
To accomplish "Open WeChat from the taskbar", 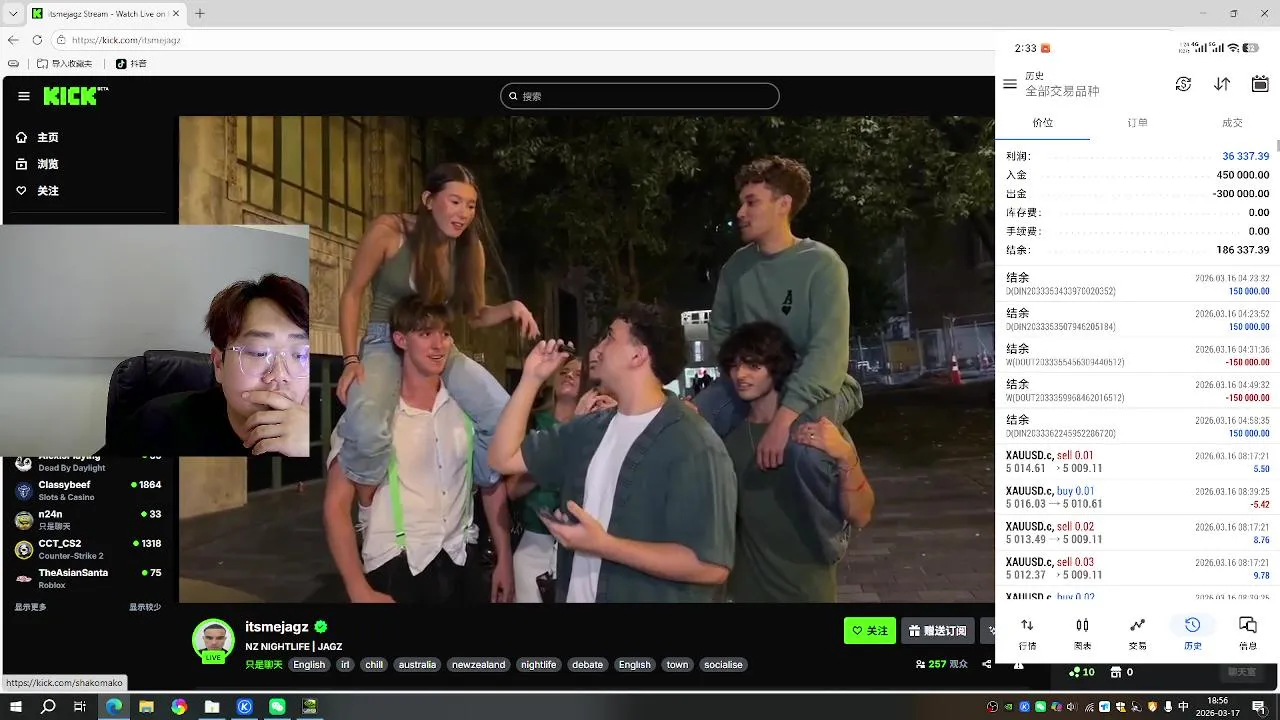I will coord(277,707).
